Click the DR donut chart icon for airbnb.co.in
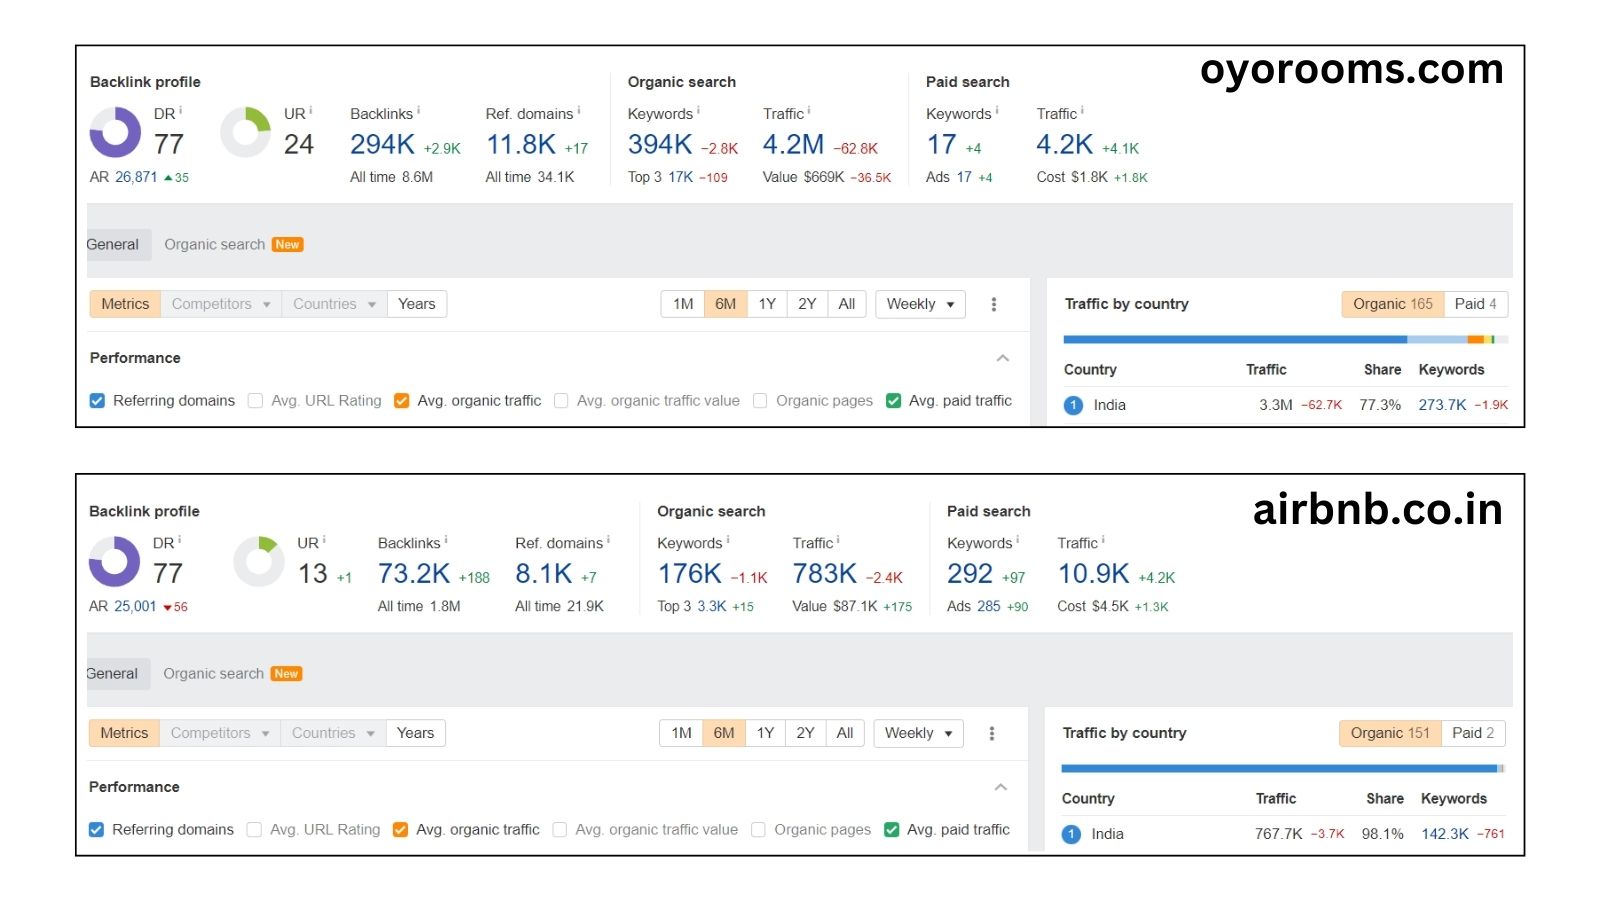This screenshot has width=1600, height=900. [x=115, y=562]
